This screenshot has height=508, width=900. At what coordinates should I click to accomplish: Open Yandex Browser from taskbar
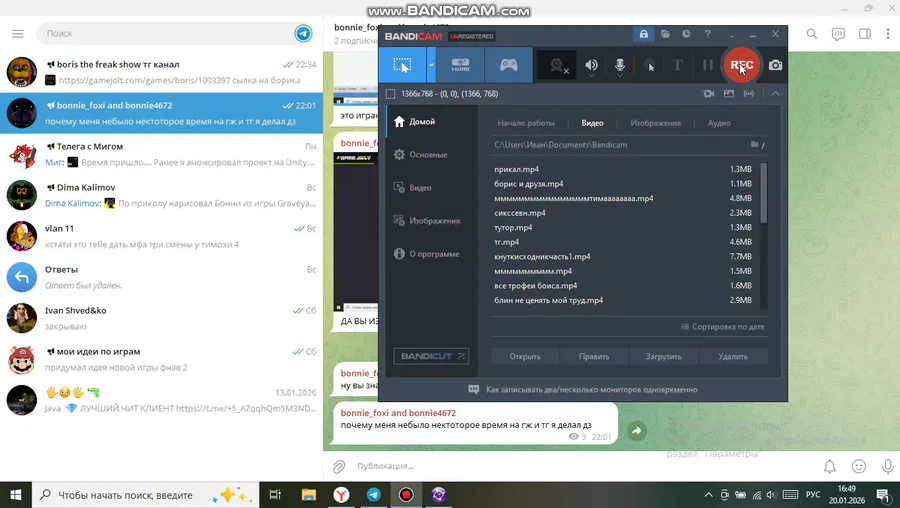[x=342, y=495]
